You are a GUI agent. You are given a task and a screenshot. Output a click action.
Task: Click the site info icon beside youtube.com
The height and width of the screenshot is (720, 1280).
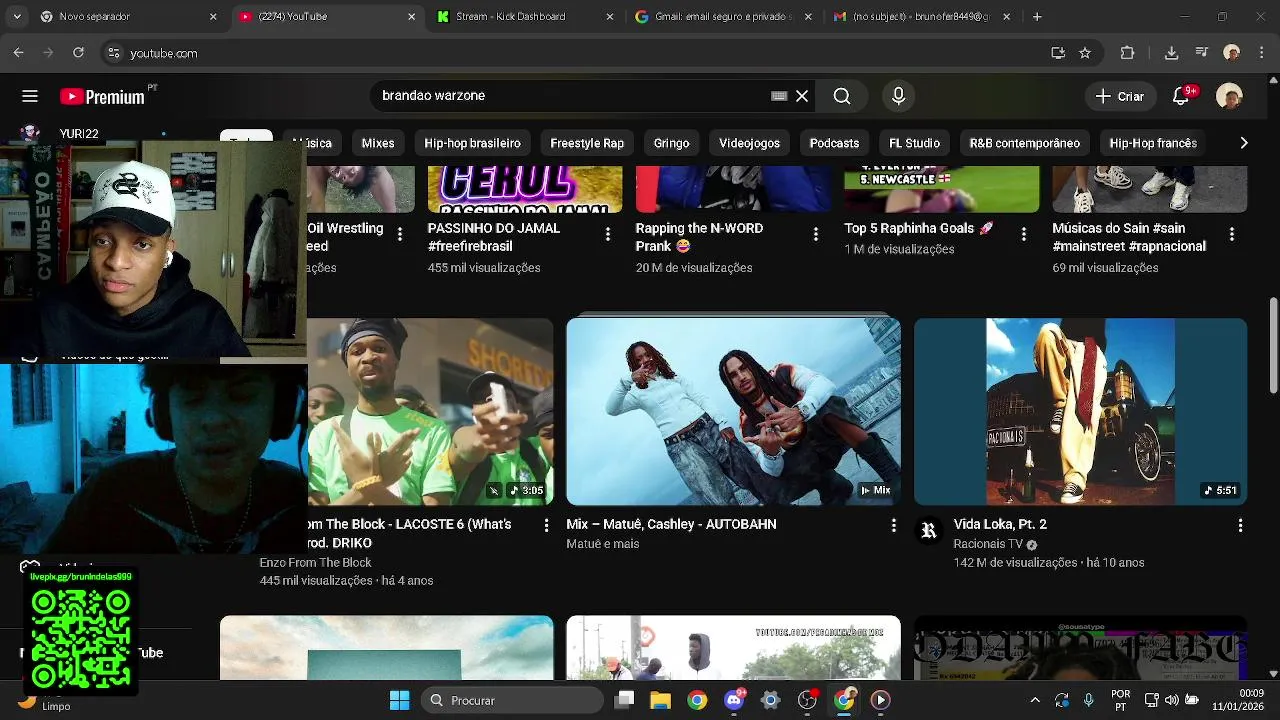(x=113, y=53)
